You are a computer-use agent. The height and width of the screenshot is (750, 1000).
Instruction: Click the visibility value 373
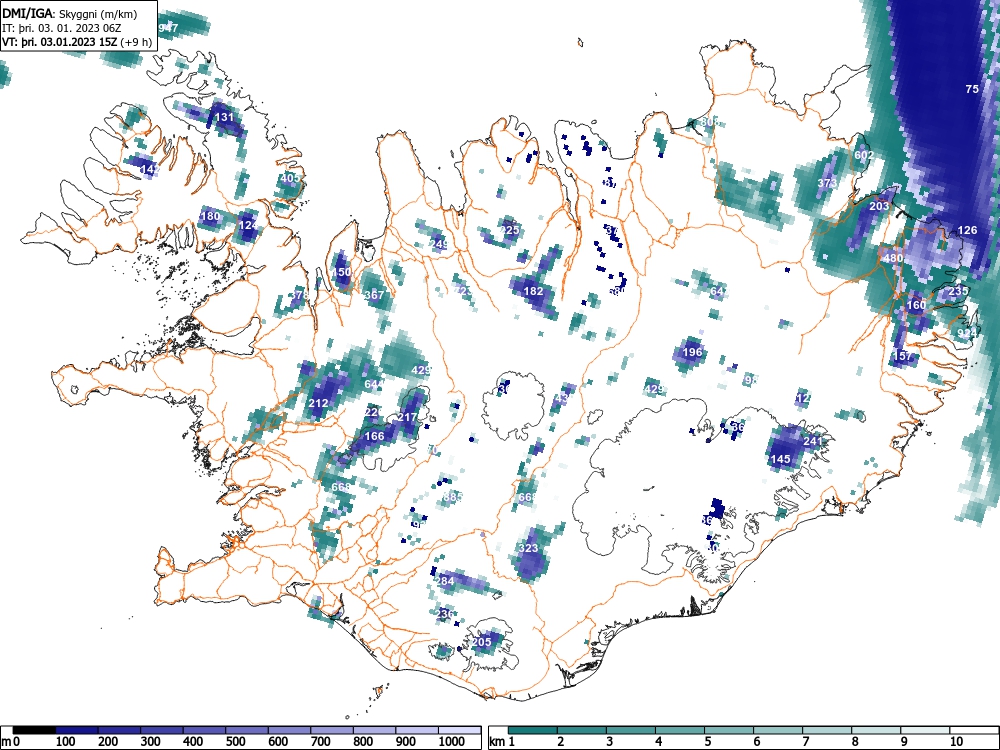tap(827, 183)
